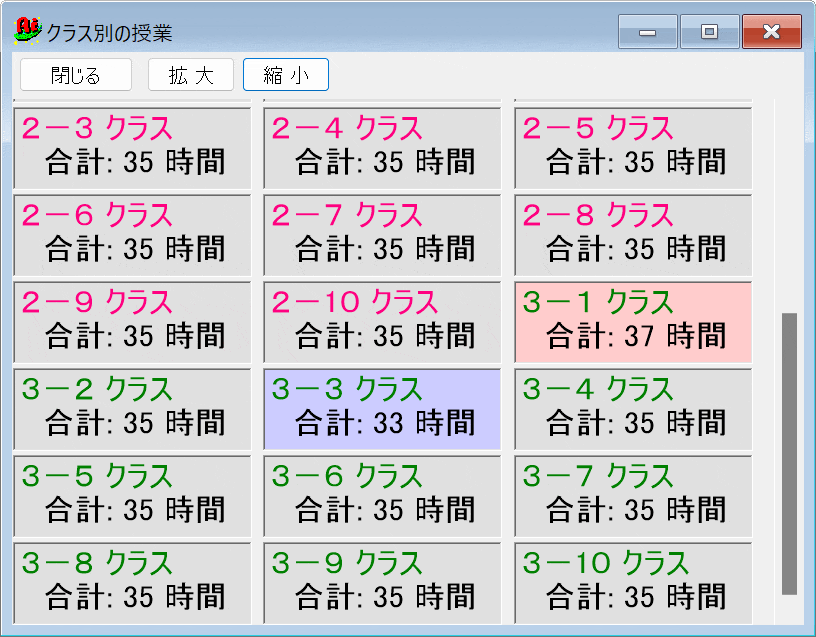Screen dimensions: 816x637
Task: Open the 3－7 クラス schedule panel
Action: [x=631, y=494]
